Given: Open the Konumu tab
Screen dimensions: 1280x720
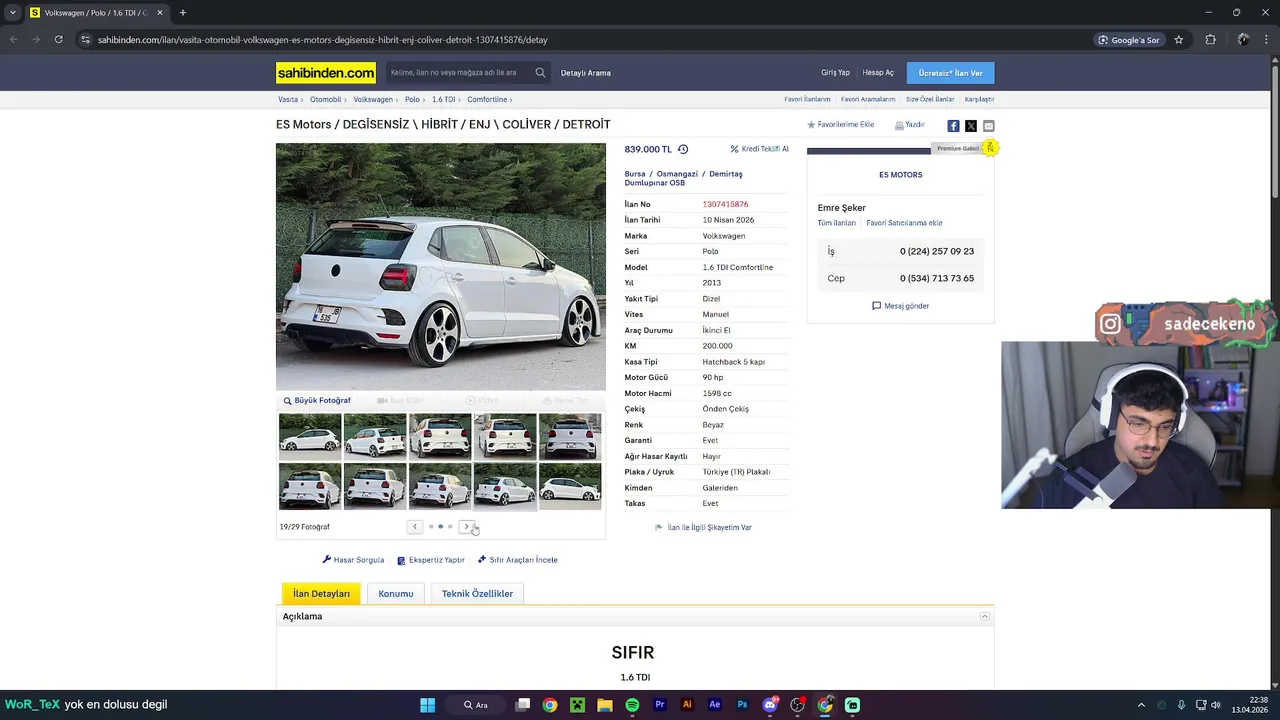Looking at the screenshot, I should [396, 594].
